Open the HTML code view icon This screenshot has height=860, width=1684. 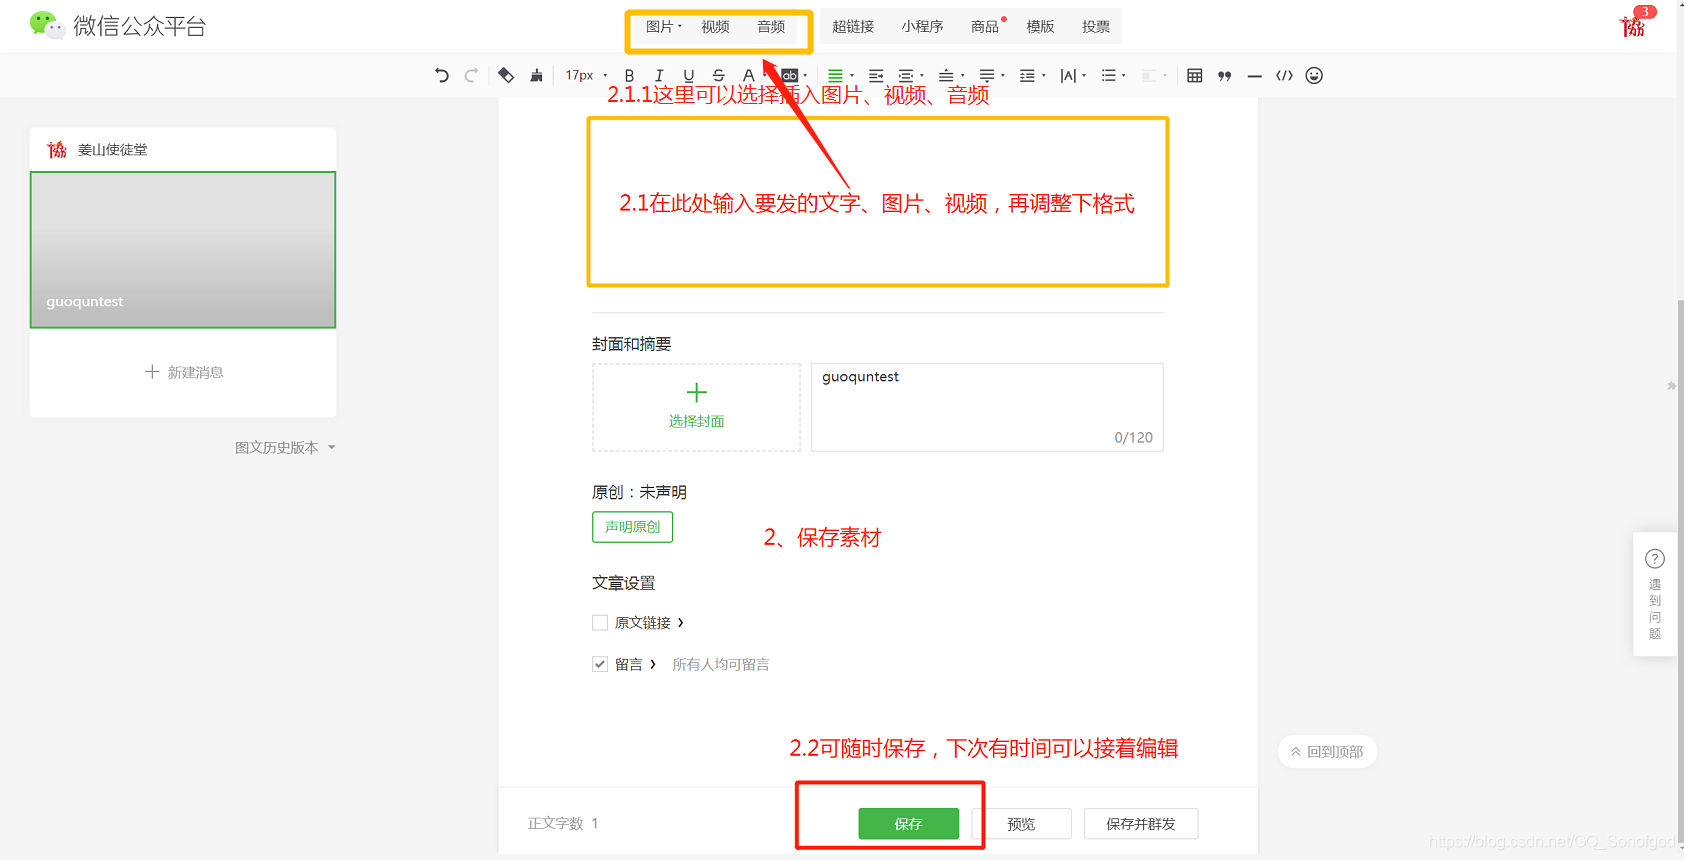coord(1284,75)
